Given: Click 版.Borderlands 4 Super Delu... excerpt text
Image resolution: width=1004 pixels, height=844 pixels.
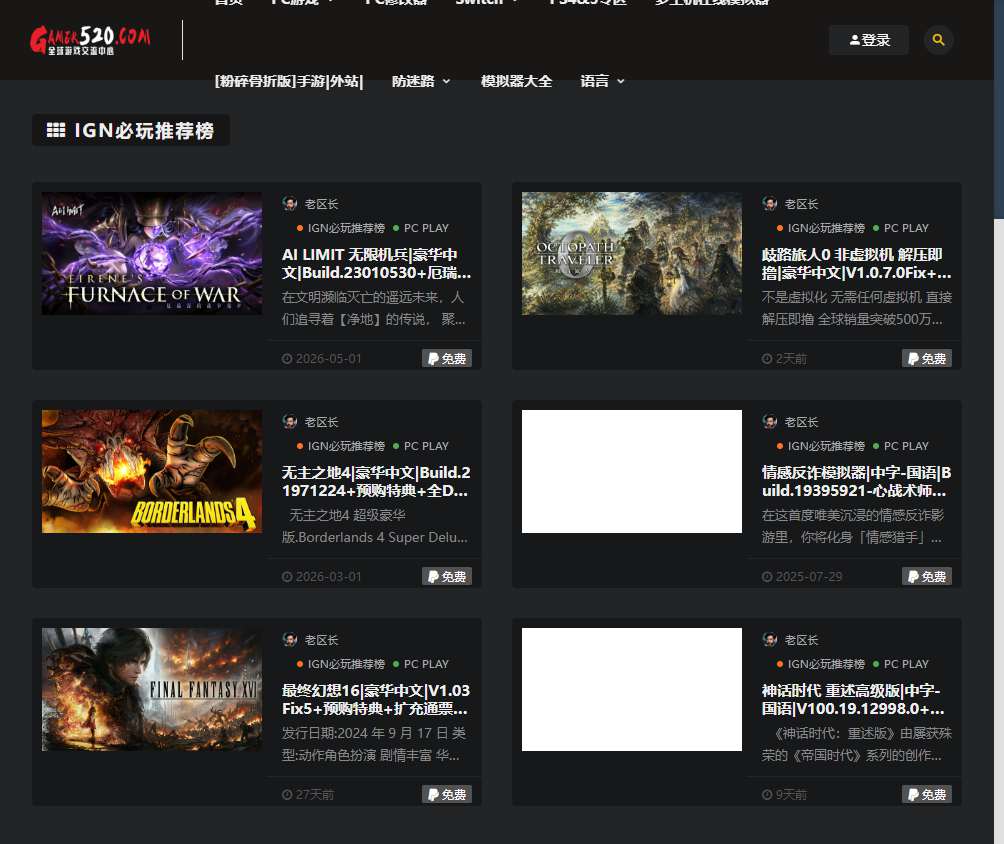Looking at the screenshot, I should click(x=375, y=537).
